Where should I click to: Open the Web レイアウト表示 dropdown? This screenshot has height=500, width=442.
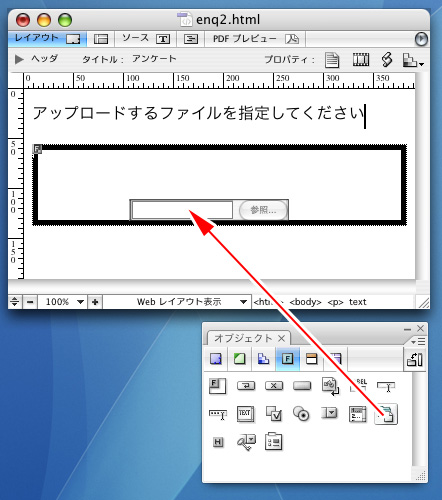177,302
